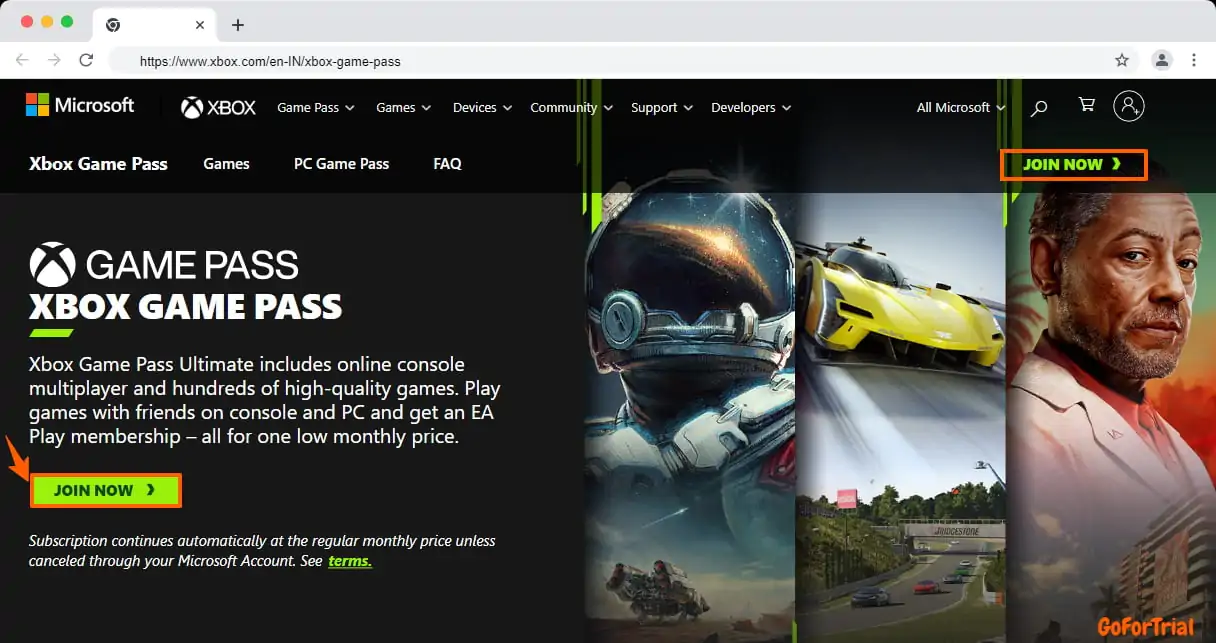Screen dimensions: 1216x643
Task: Expand the Community dropdown menu
Action: tap(572, 107)
